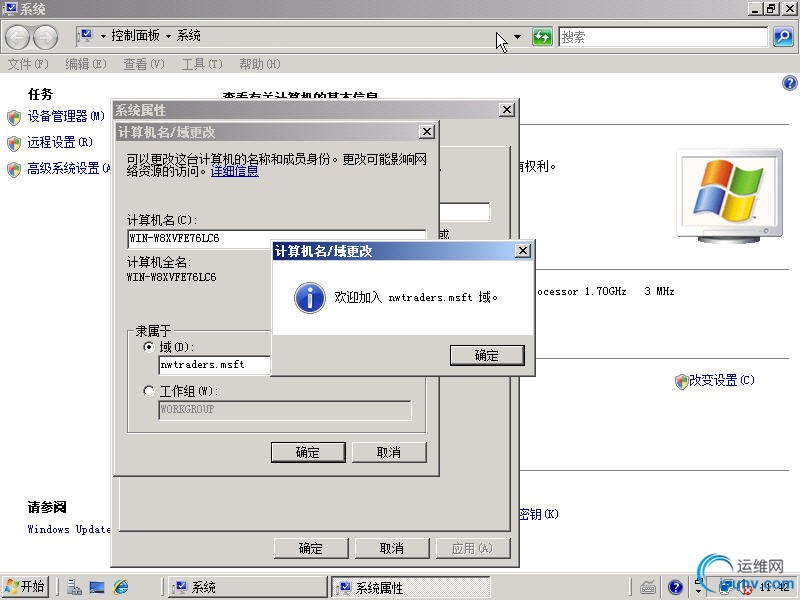Click 取消 in the 系统属性 dialog
800x600 pixels.
392,548
